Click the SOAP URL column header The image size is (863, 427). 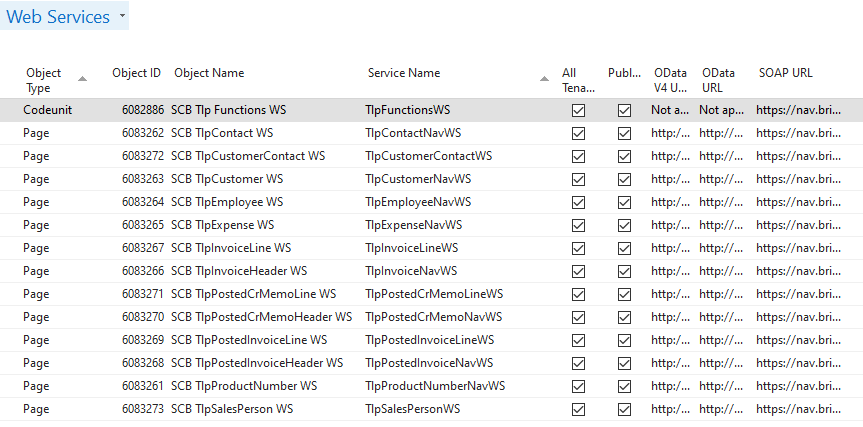(785, 73)
